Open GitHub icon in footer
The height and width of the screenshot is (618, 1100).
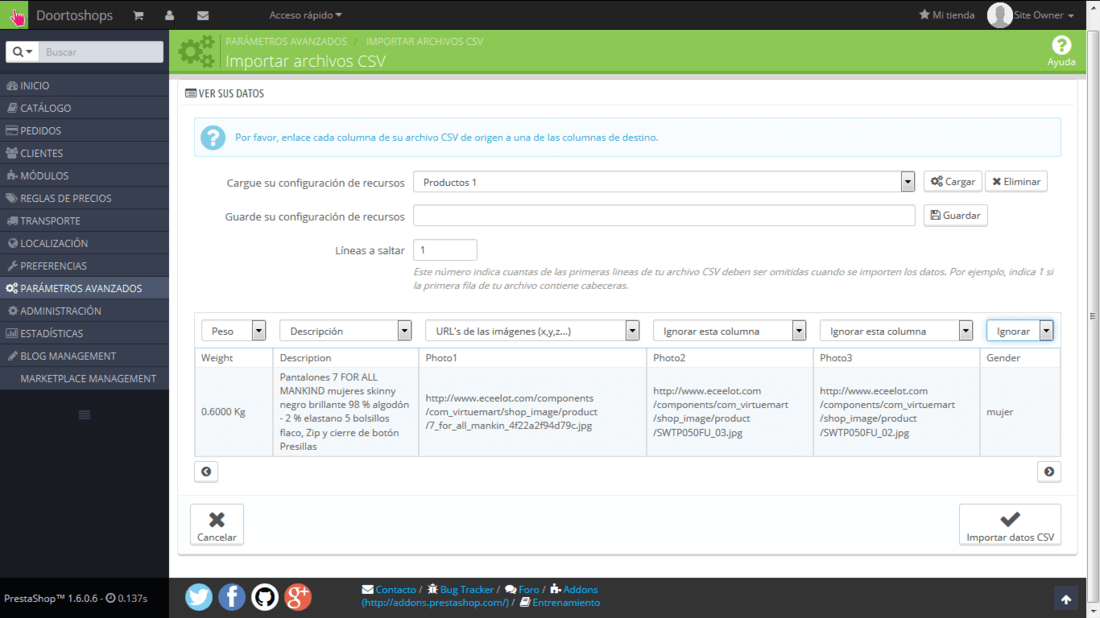(x=264, y=597)
